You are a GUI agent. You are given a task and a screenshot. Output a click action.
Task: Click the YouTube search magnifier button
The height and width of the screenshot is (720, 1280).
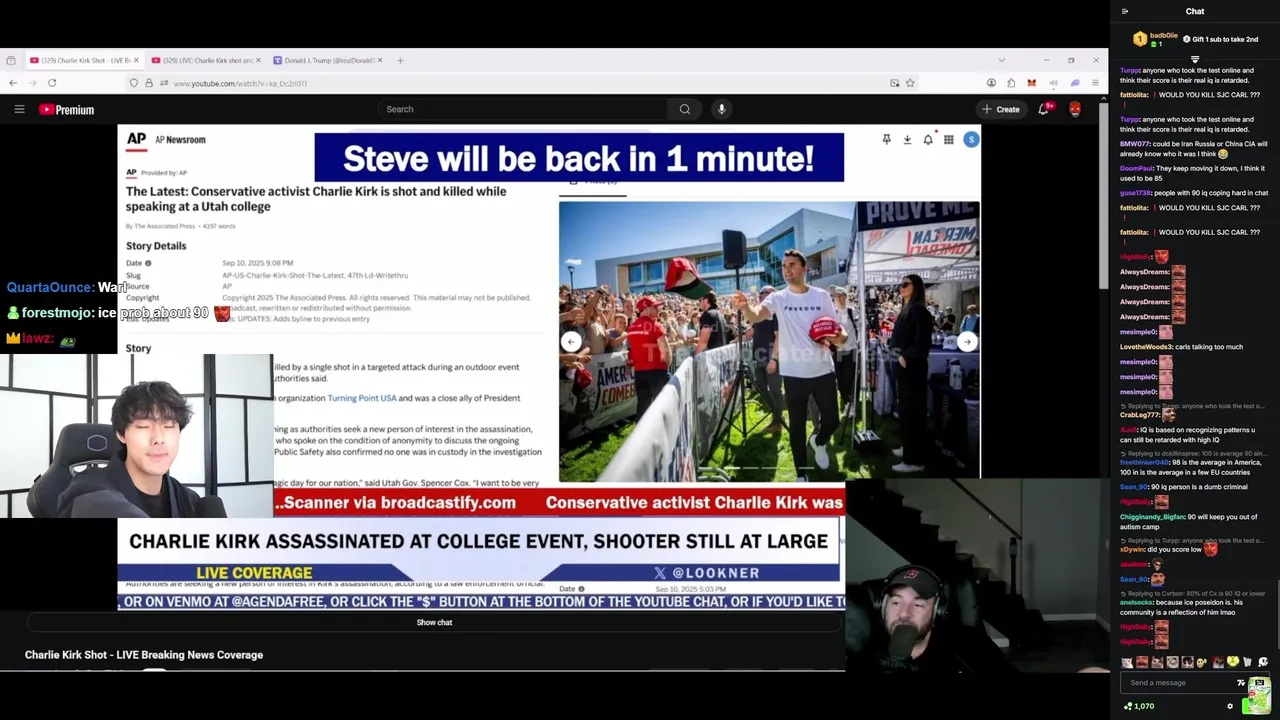(685, 109)
